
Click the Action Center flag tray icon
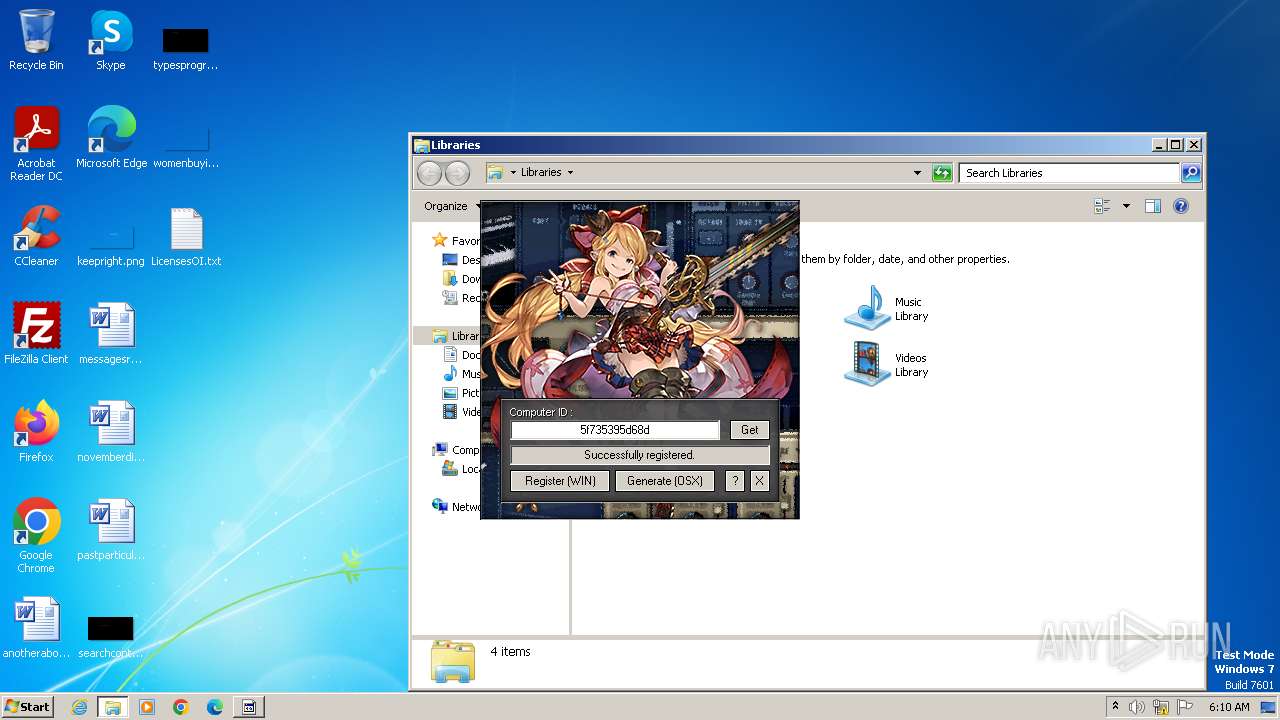point(1184,707)
